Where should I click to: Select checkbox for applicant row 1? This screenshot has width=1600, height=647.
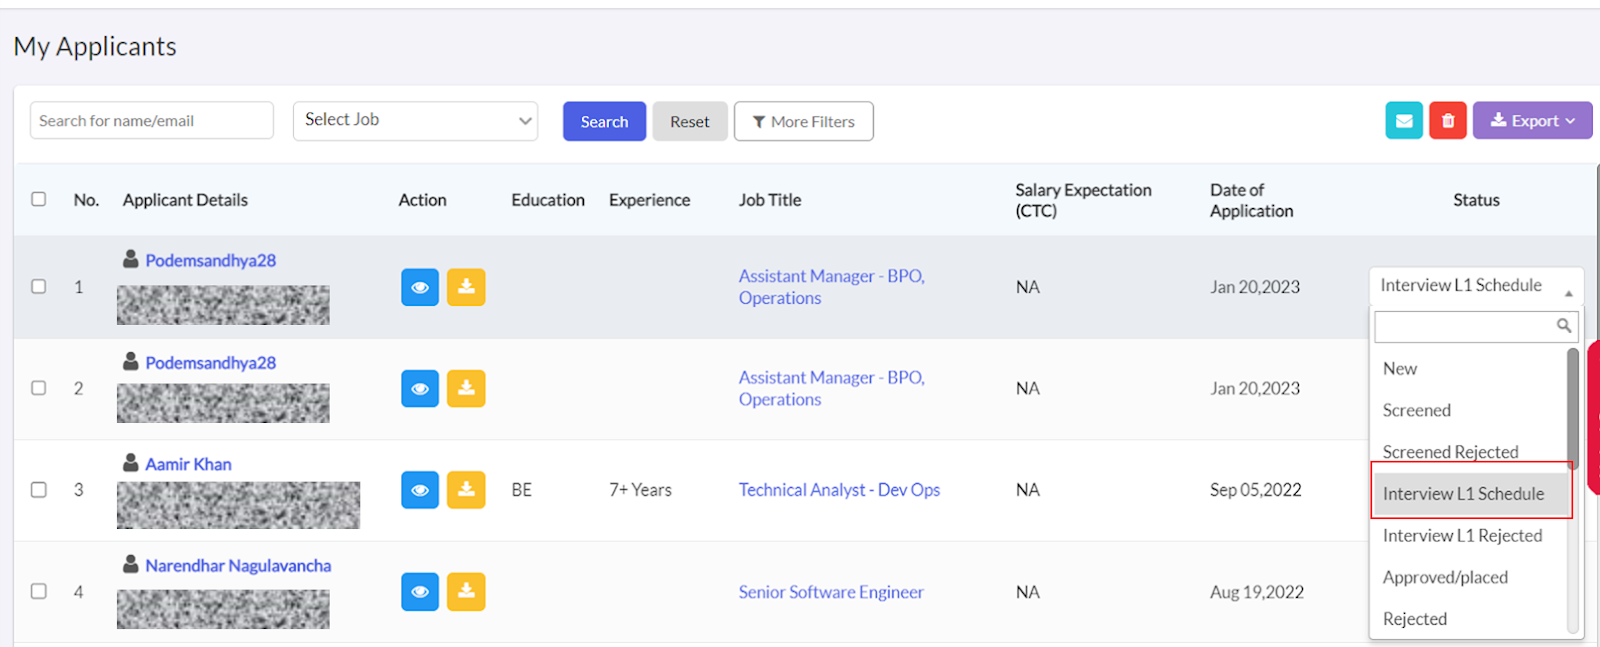pos(39,287)
